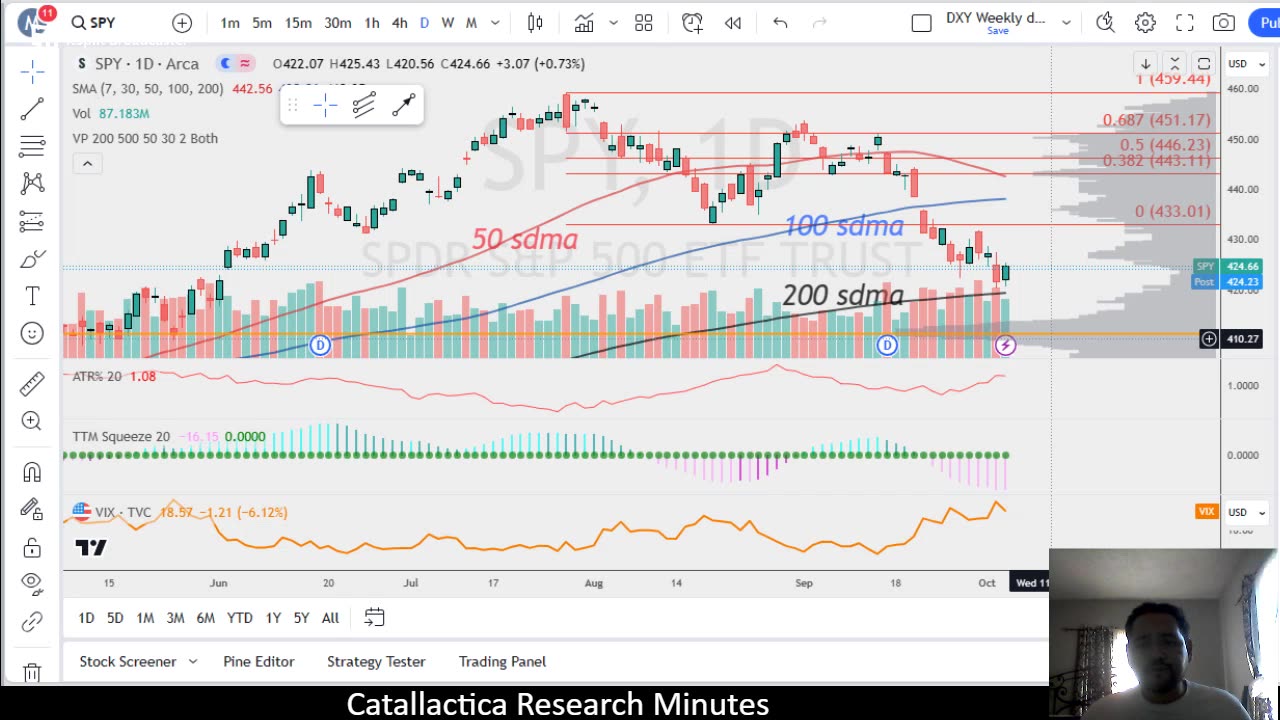Select the 1m timeframe
The width and height of the screenshot is (1280, 720).
coord(230,22)
